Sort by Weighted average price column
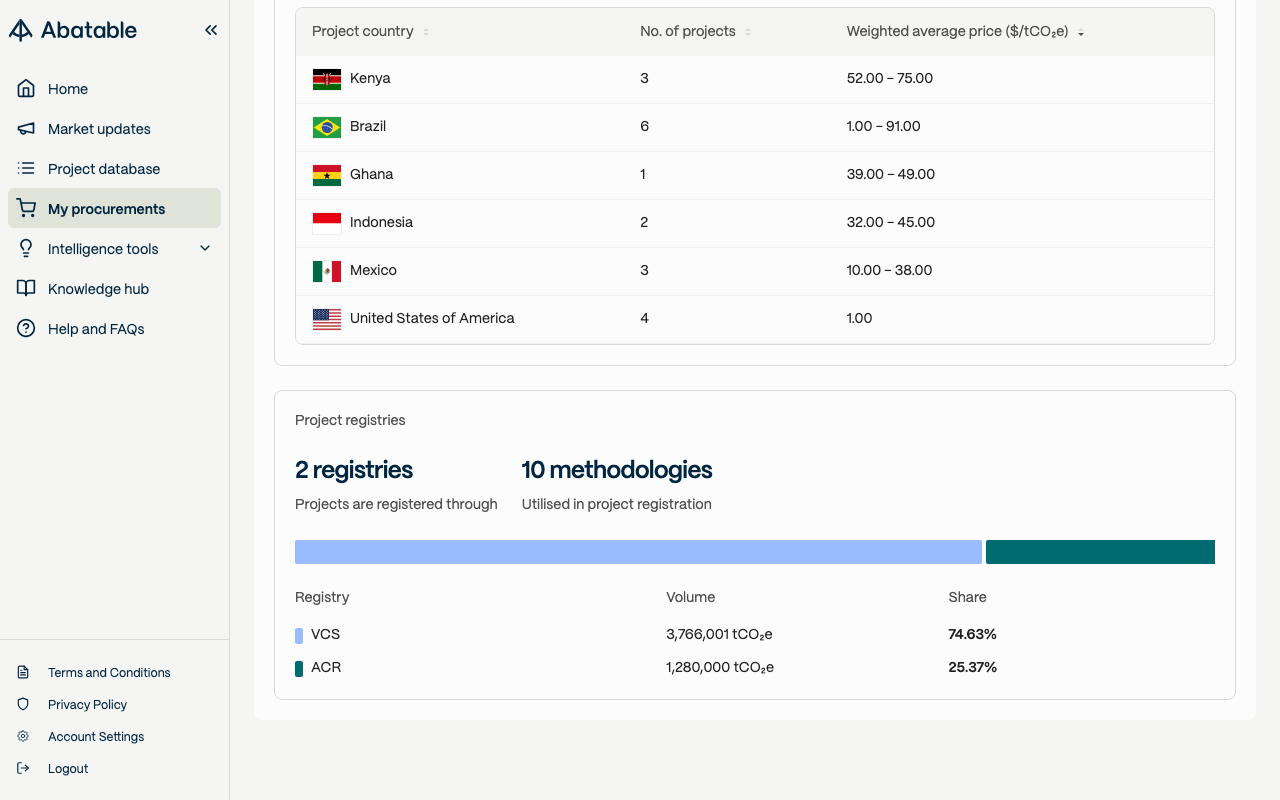This screenshot has height=800, width=1280. tap(1081, 33)
